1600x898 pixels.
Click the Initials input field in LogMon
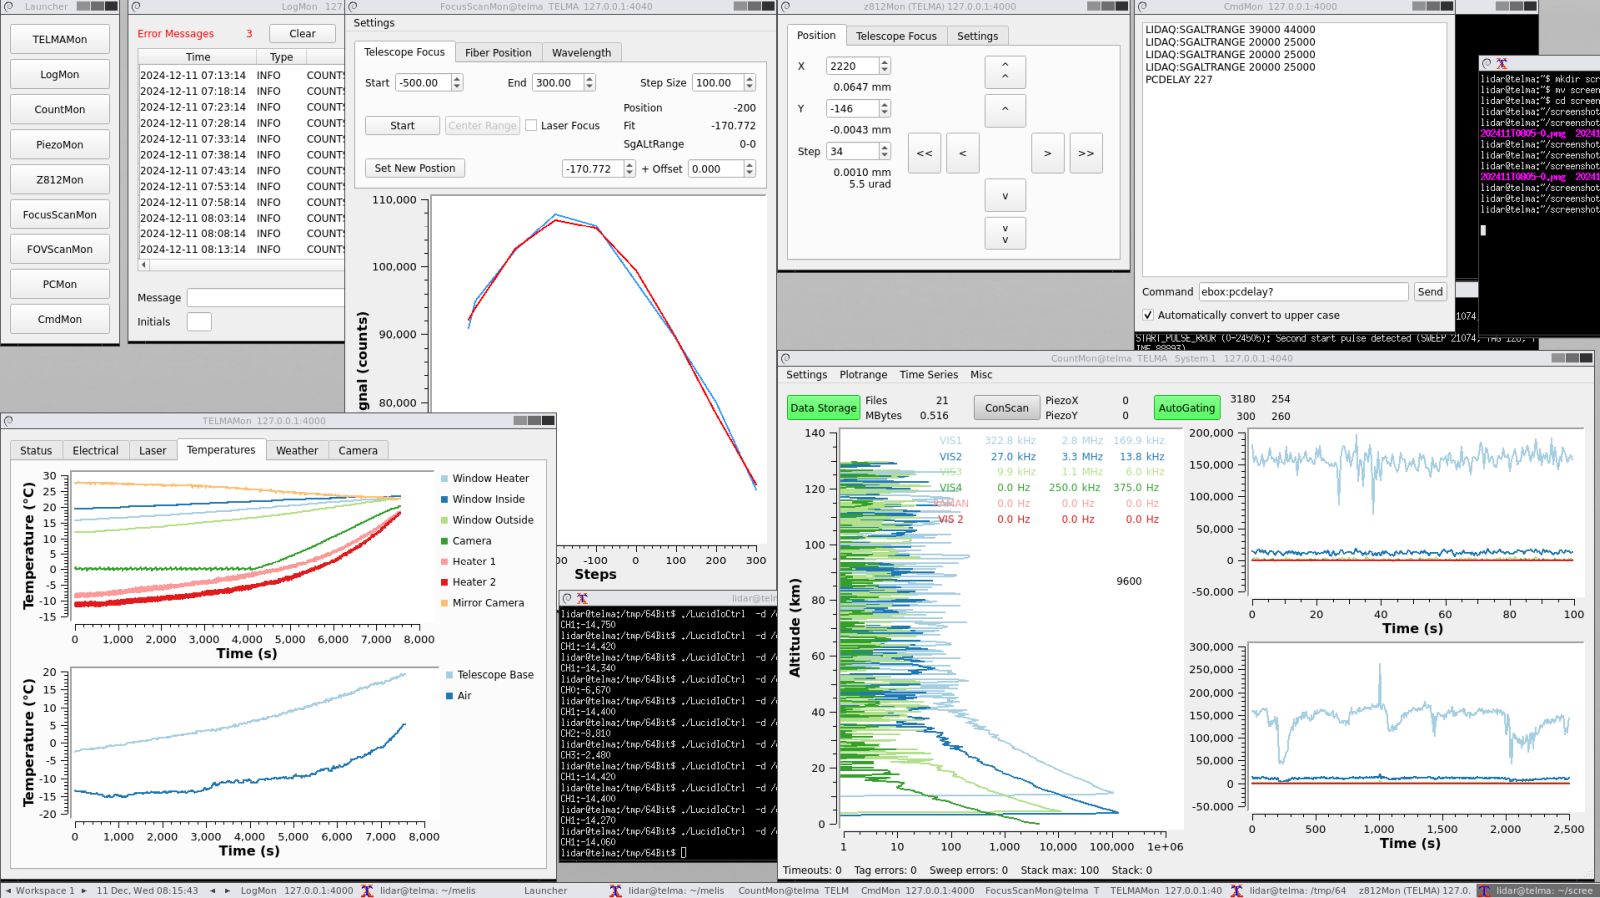(x=199, y=322)
